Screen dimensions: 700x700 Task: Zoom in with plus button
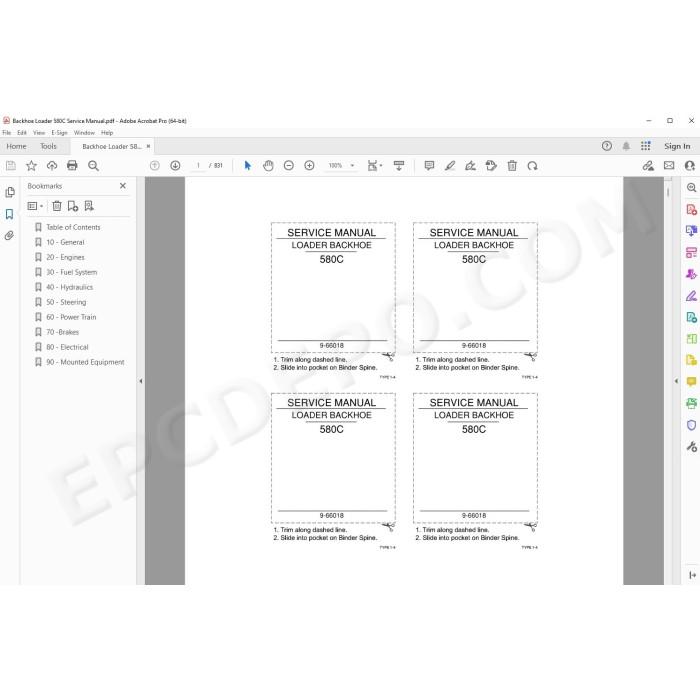(309, 166)
